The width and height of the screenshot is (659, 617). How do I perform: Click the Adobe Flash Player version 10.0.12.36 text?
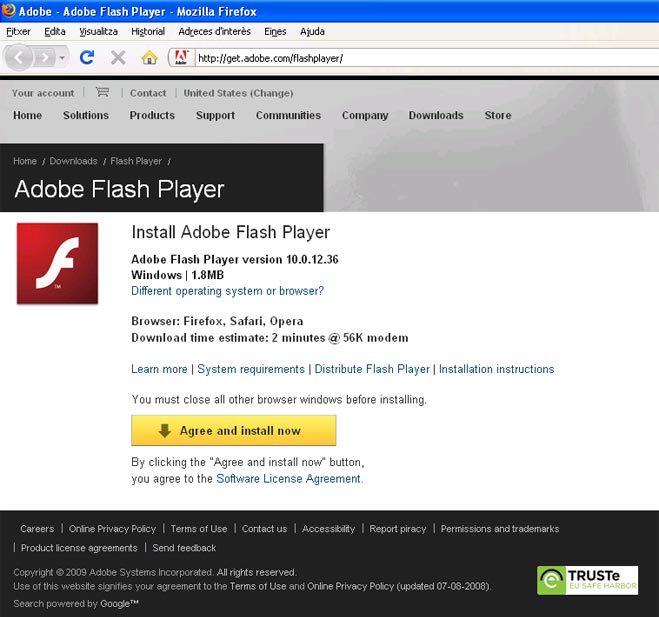point(235,259)
